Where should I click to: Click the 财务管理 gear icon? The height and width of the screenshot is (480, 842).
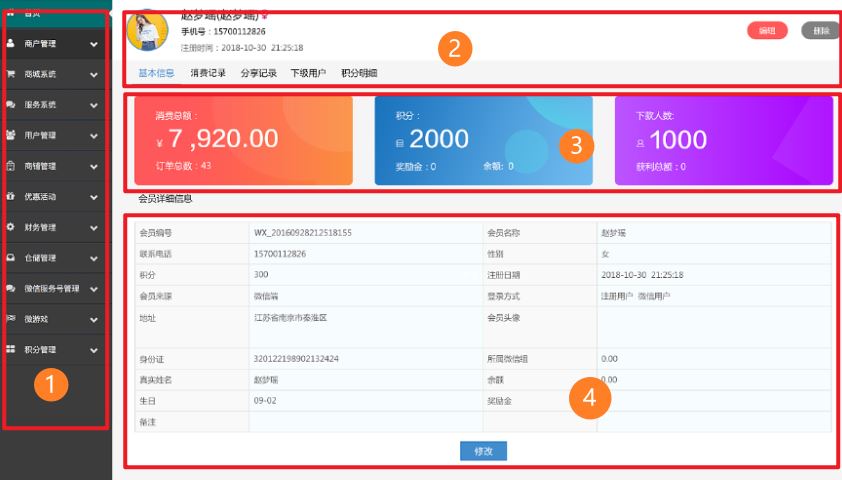pos(11,227)
